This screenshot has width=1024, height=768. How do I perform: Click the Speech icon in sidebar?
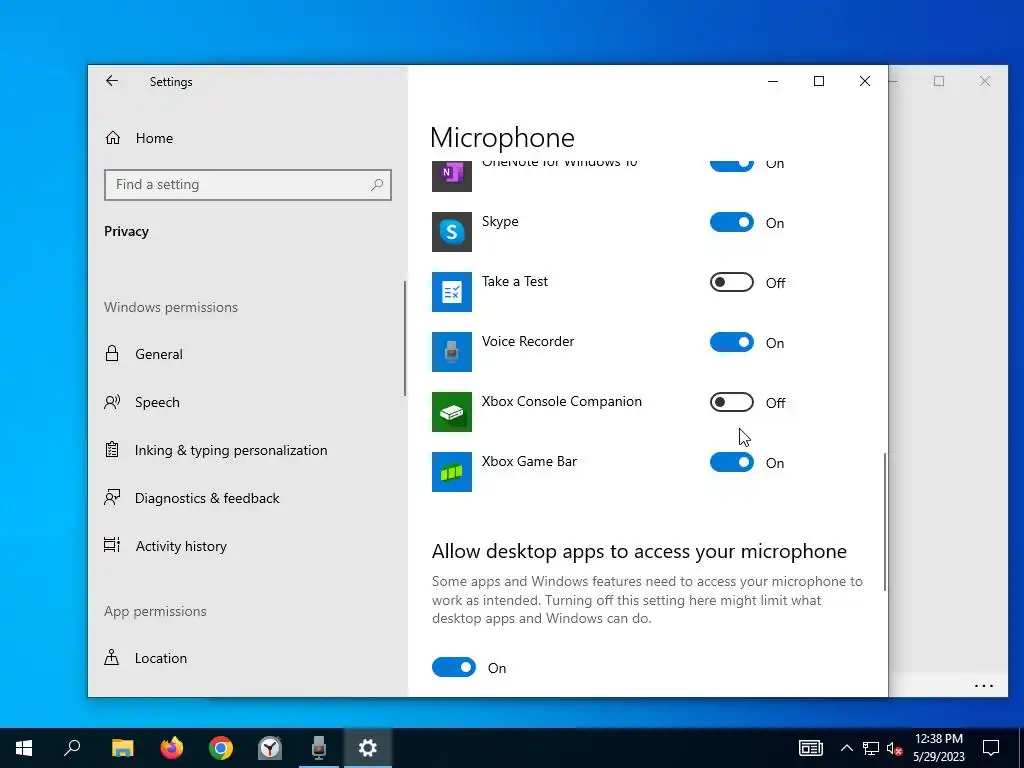pos(112,402)
